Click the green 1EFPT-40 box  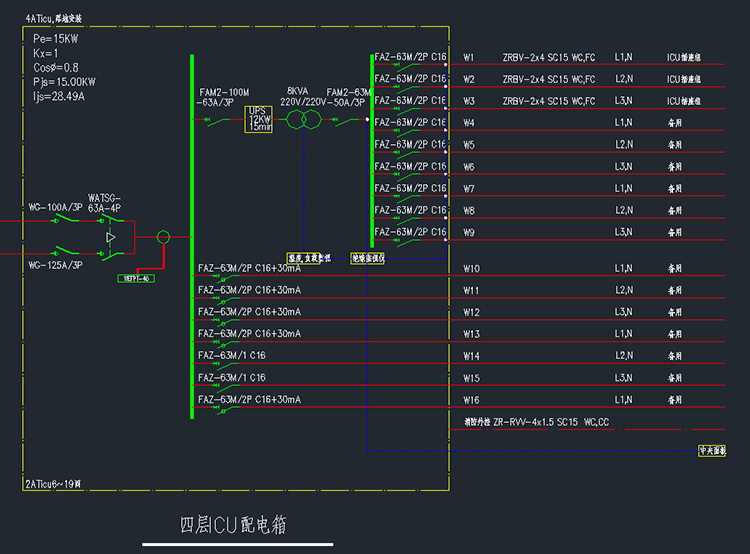click(x=136, y=278)
